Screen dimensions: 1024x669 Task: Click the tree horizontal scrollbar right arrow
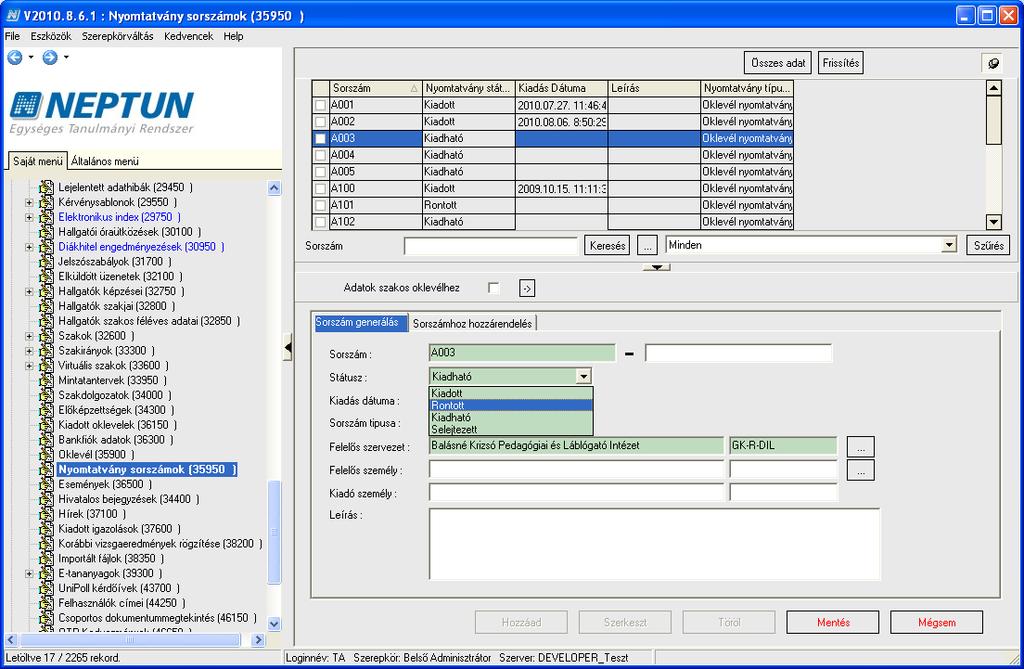click(259, 640)
